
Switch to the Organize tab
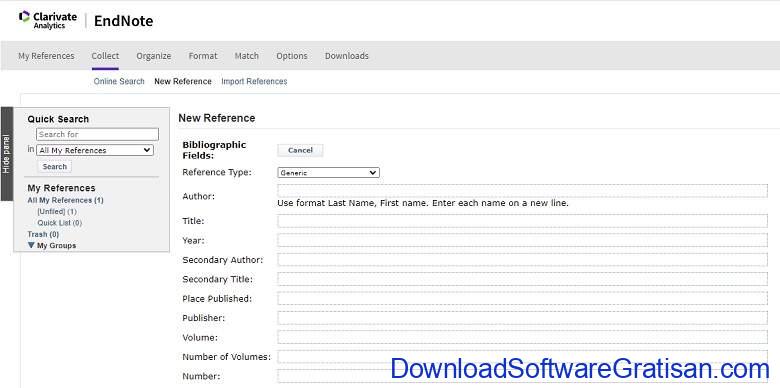[154, 56]
